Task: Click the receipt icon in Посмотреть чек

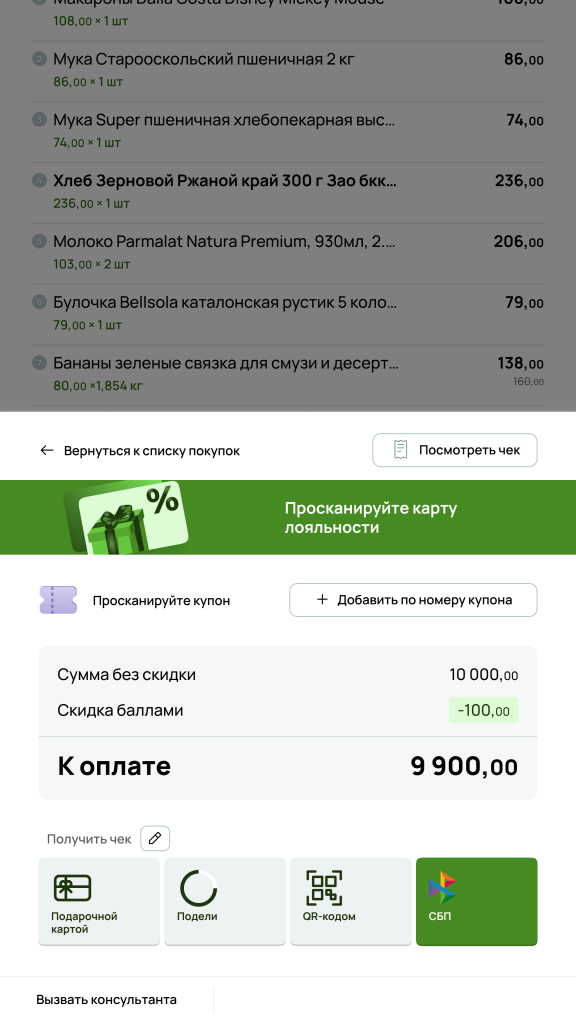Action: pos(400,449)
